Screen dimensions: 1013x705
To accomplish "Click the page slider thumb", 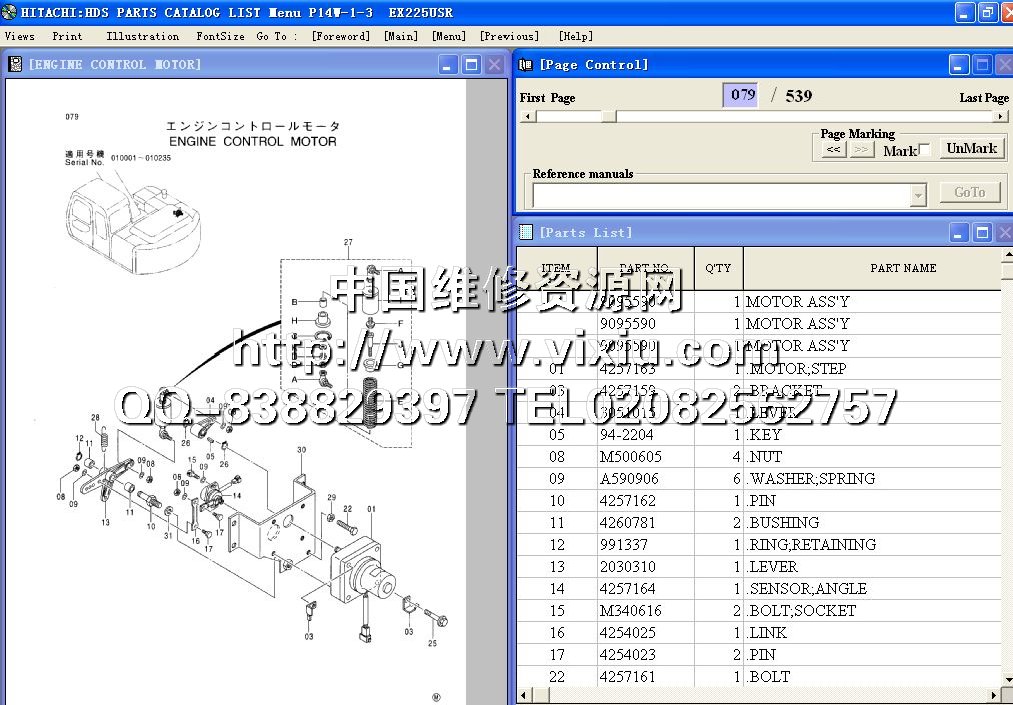I will (608, 116).
